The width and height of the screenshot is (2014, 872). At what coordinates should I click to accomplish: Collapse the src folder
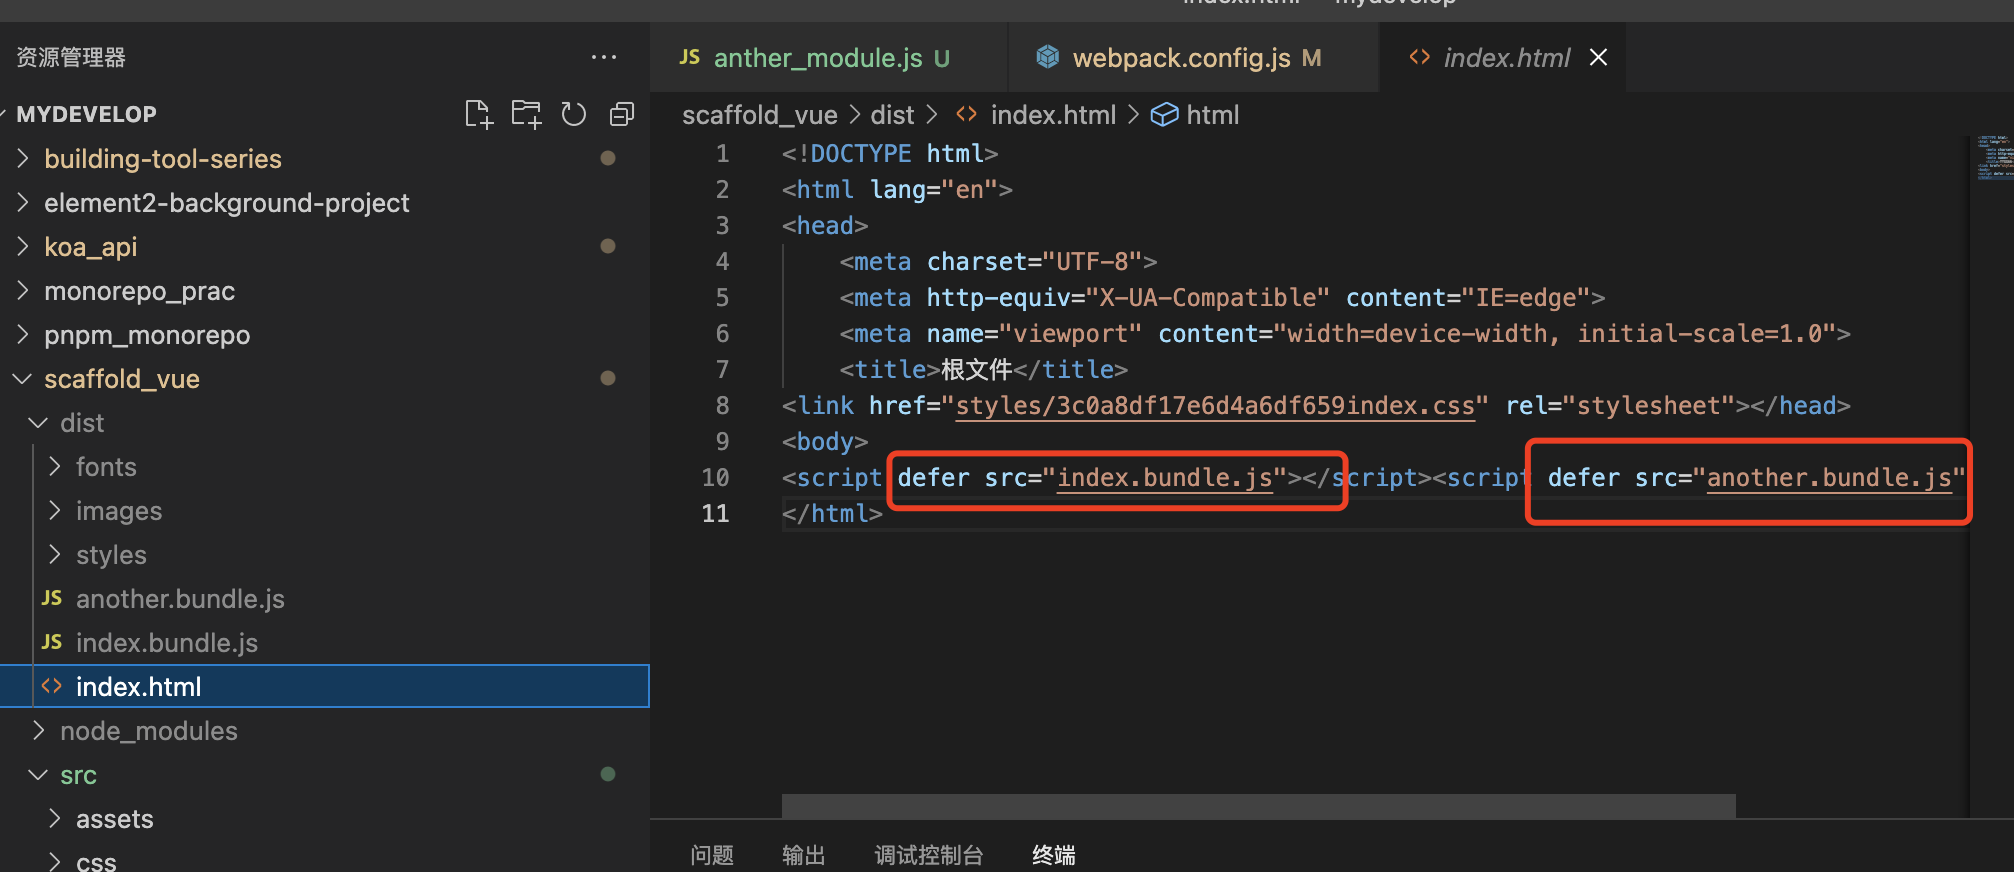(x=325, y=774)
